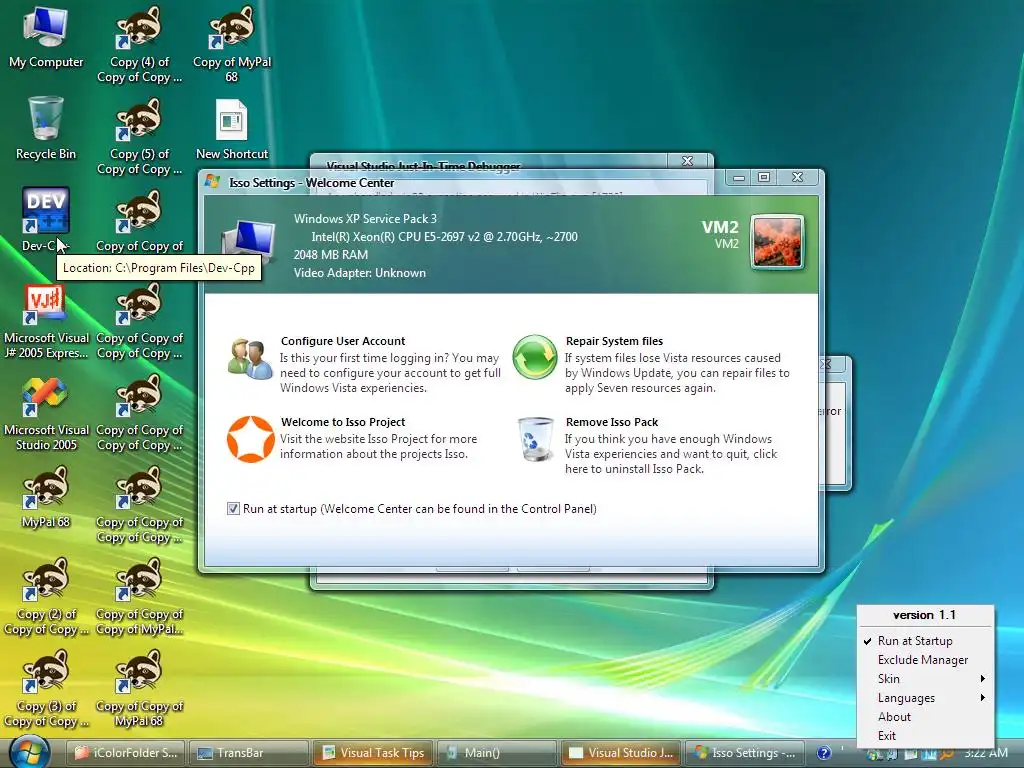Switch to Visual Studio J... taskbar button
Image resolution: width=1024 pixels, height=768 pixels.
pos(620,753)
